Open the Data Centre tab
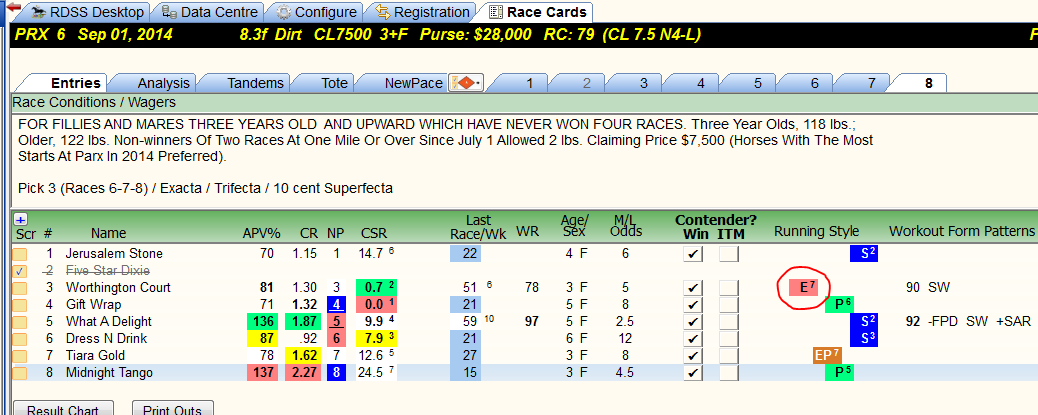The image size is (1038, 415). click(211, 12)
